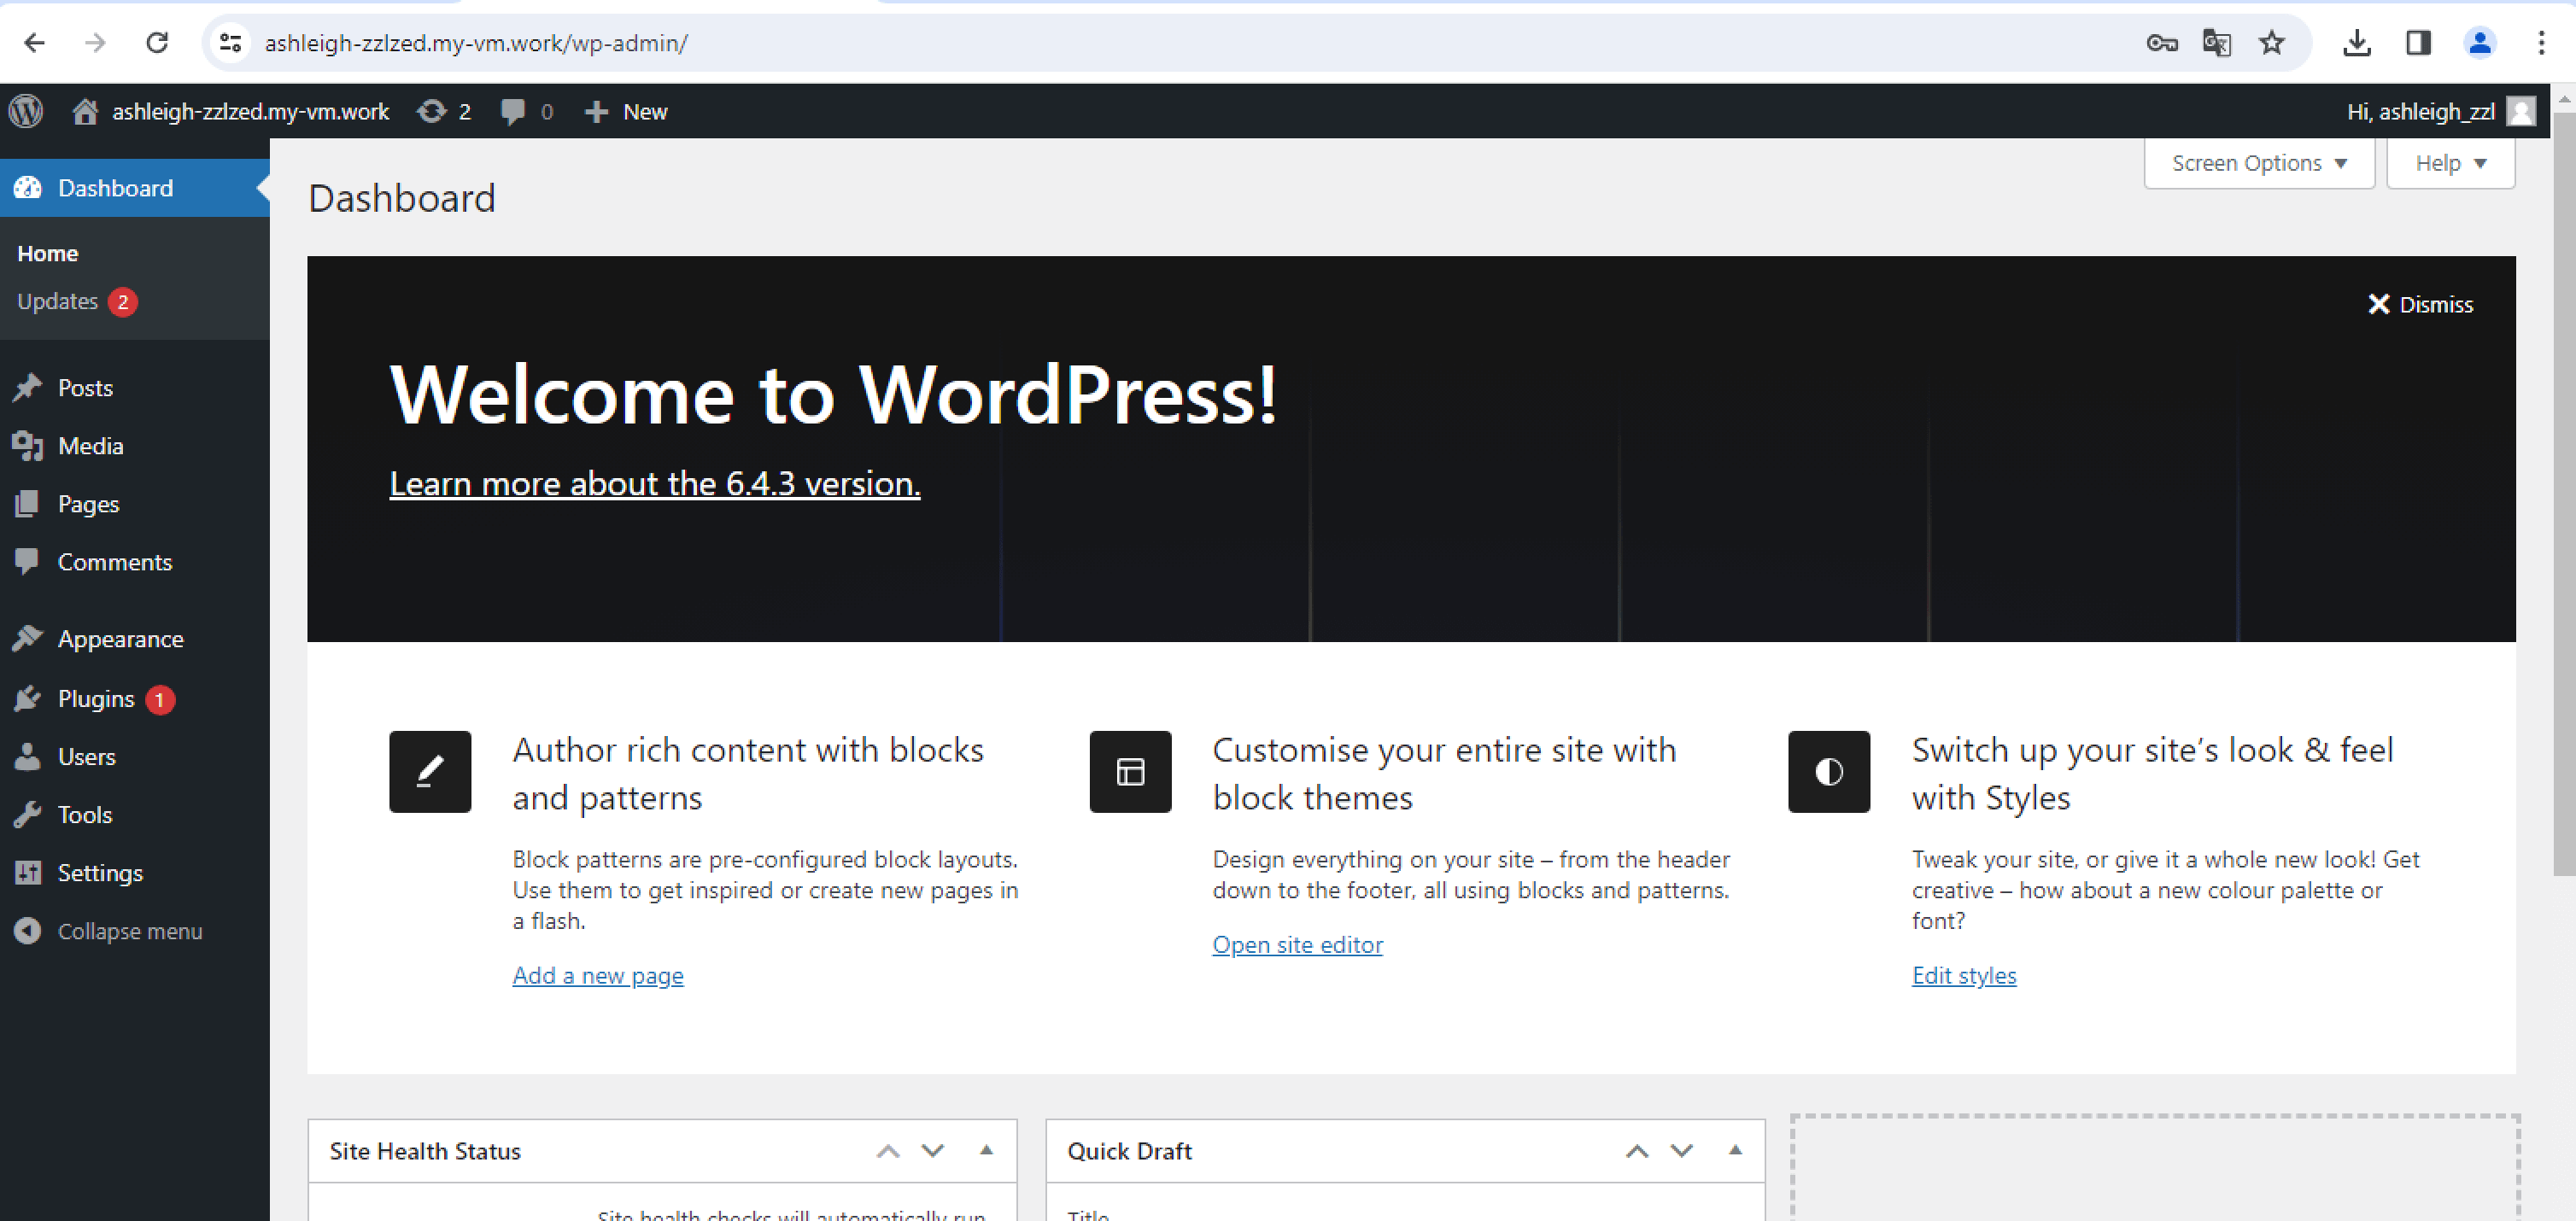Click the Appearance menu icon
Image resolution: width=2576 pixels, height=1221 pixels.
(30, 640)
